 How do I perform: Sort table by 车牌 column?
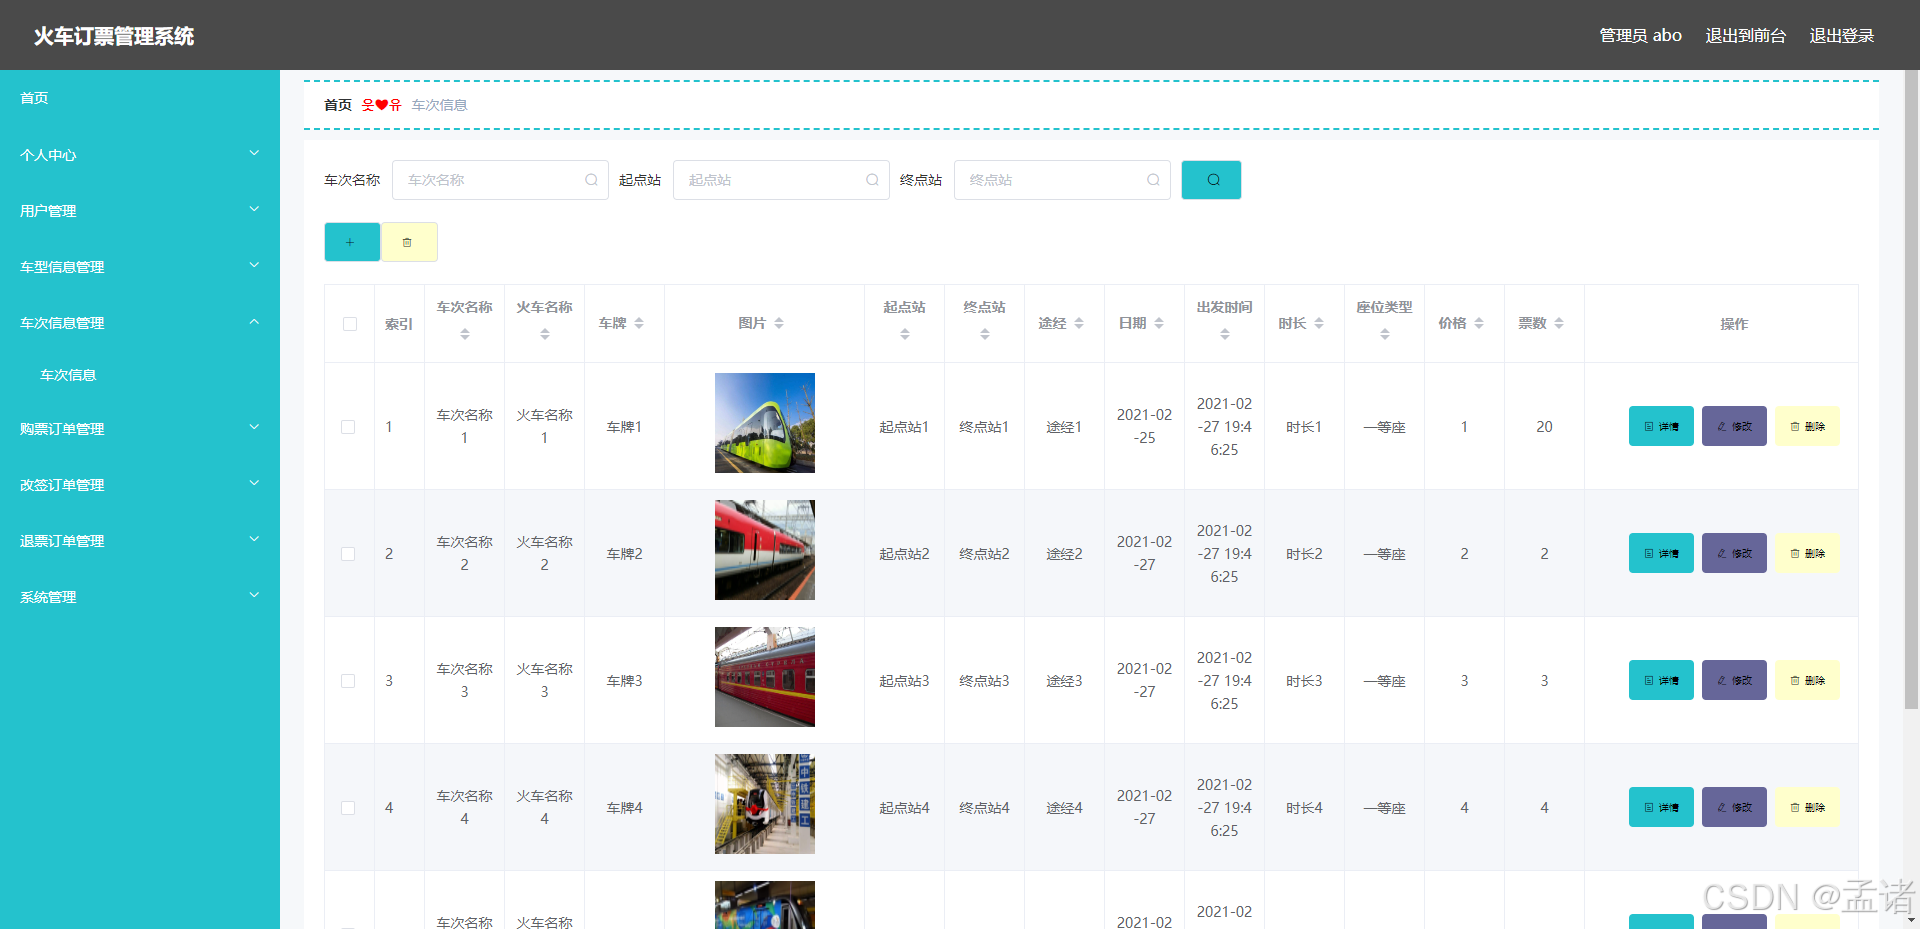coord(639,323)
